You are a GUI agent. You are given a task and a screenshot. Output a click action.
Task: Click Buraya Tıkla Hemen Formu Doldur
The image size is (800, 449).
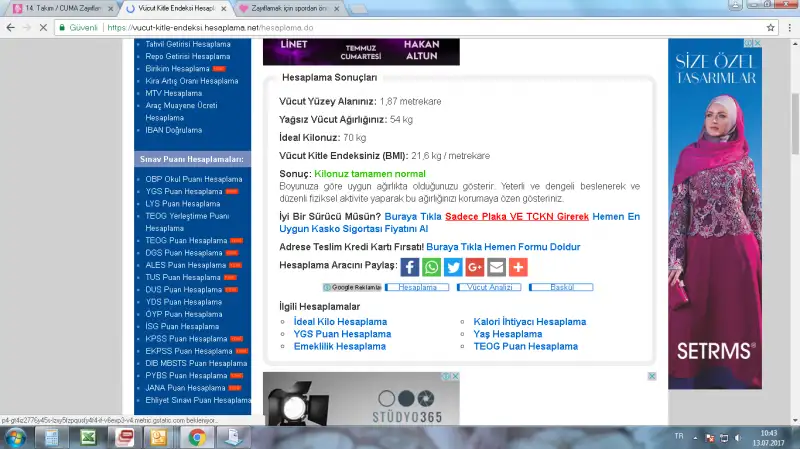point(503,247)
